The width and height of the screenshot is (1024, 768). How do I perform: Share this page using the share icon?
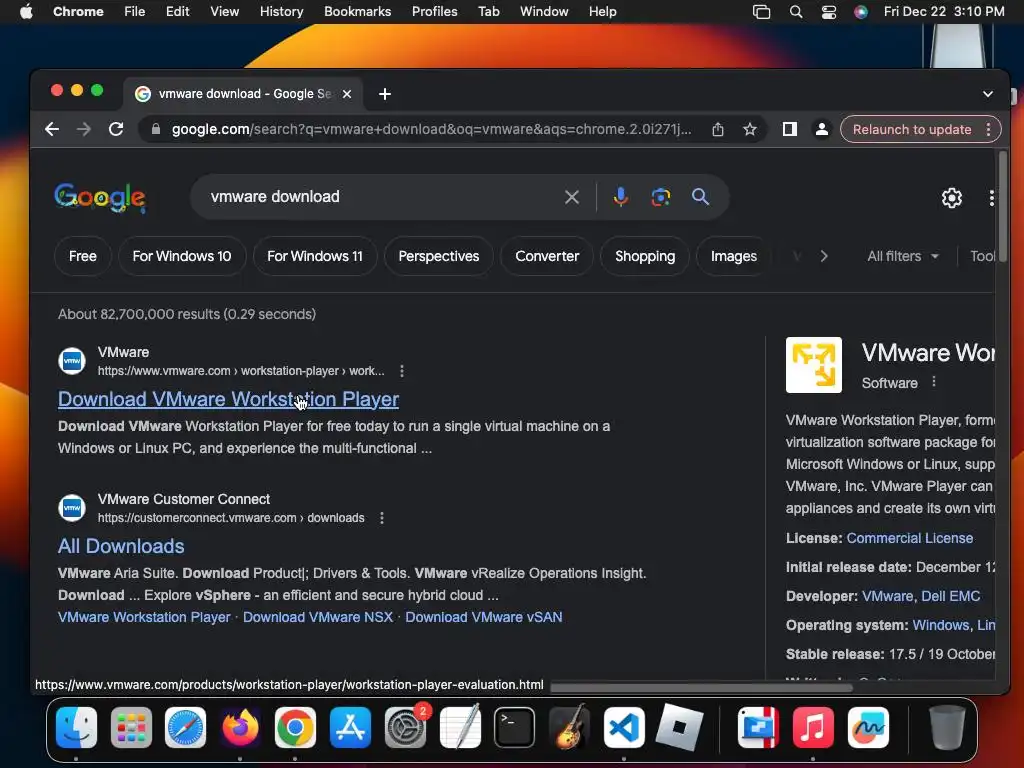[718, 129]
